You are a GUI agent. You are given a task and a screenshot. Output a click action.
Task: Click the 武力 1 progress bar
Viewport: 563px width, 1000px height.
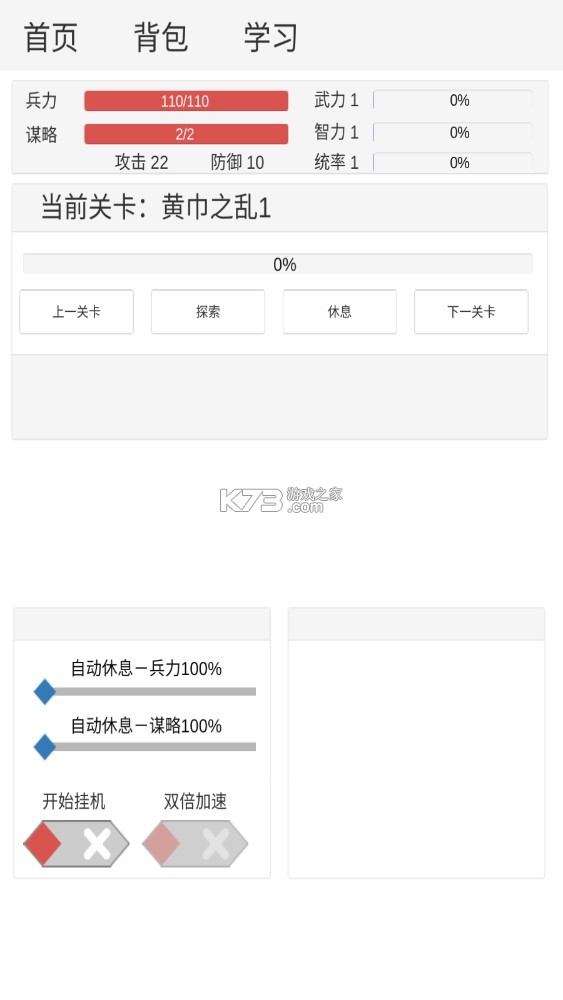click(x=453, y=100)
